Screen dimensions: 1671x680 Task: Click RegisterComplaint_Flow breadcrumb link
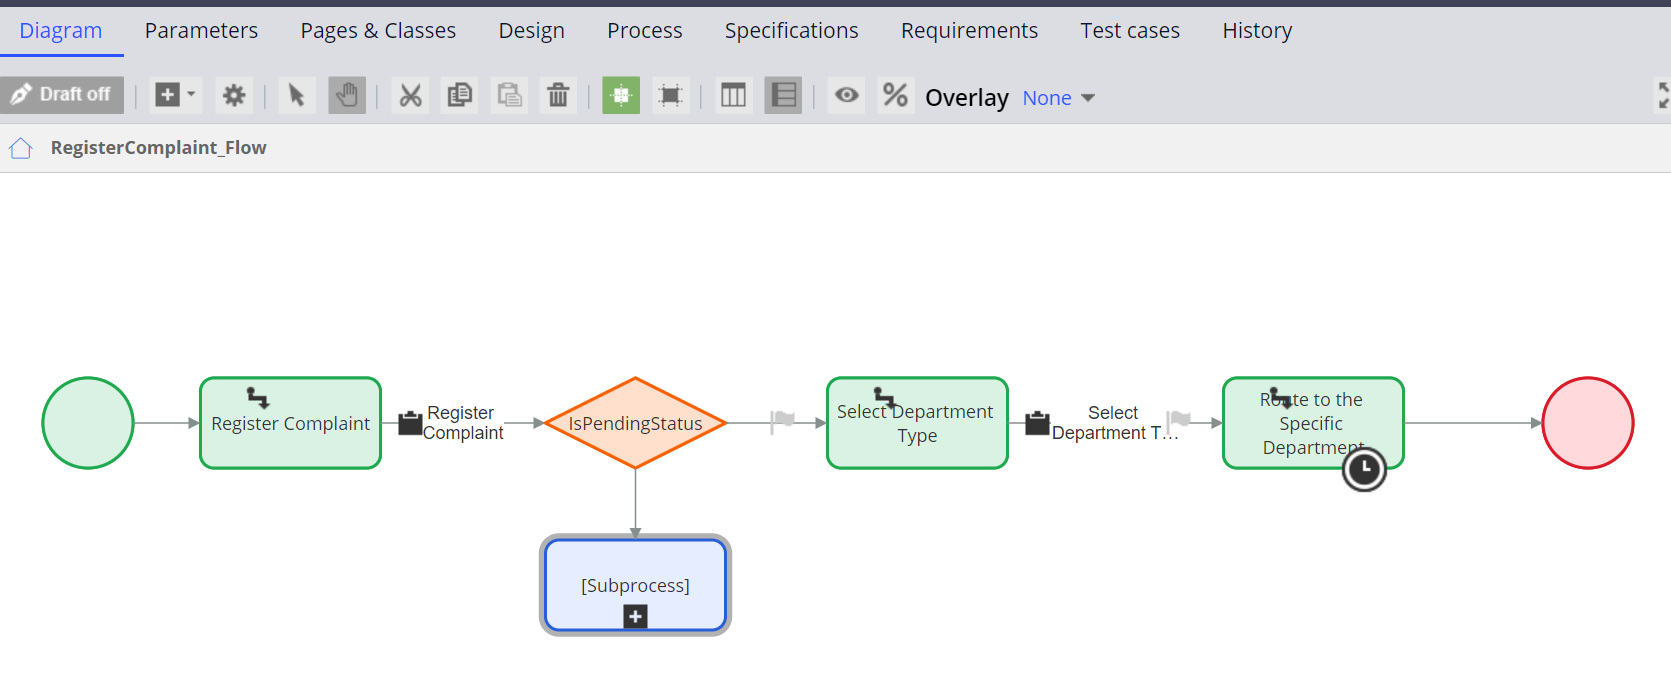tap(158, 148)
